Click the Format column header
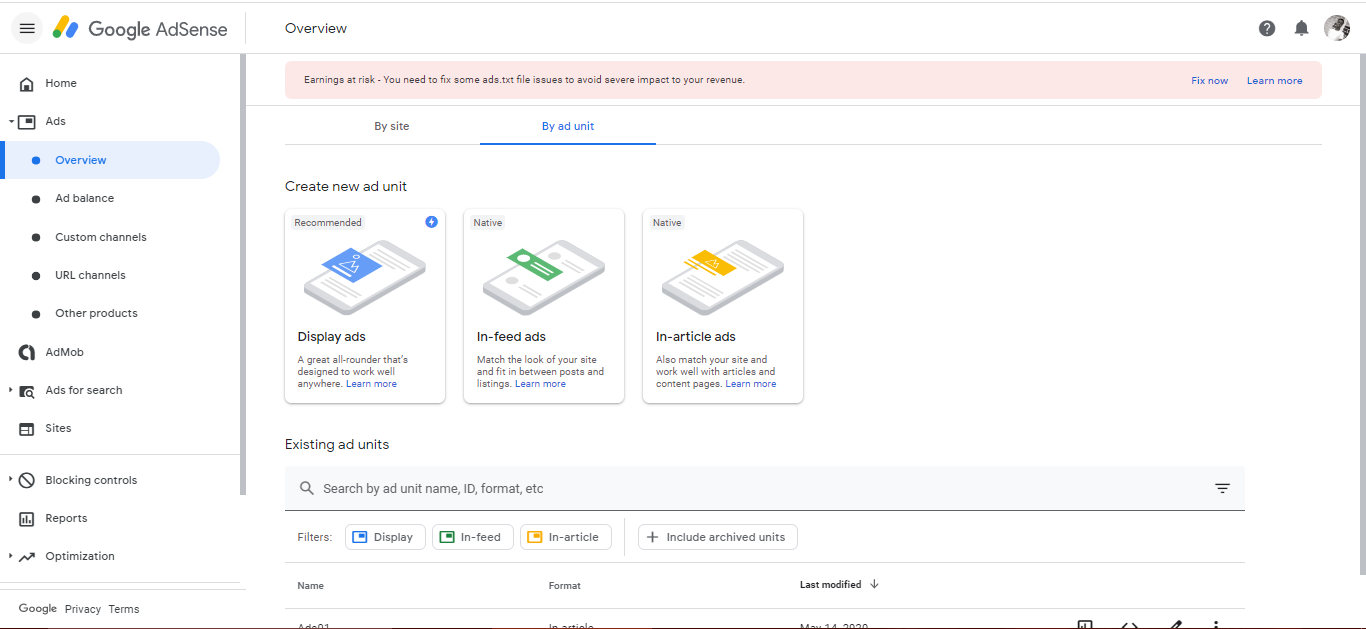Screen dimensions: 1366x629 click(x=564, y=586)
